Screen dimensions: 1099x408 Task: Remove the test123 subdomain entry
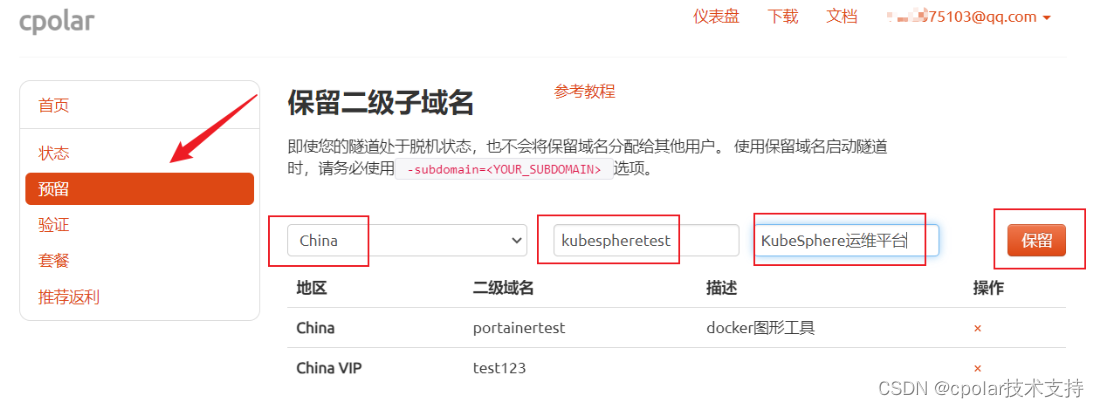(x=978, y=368)
